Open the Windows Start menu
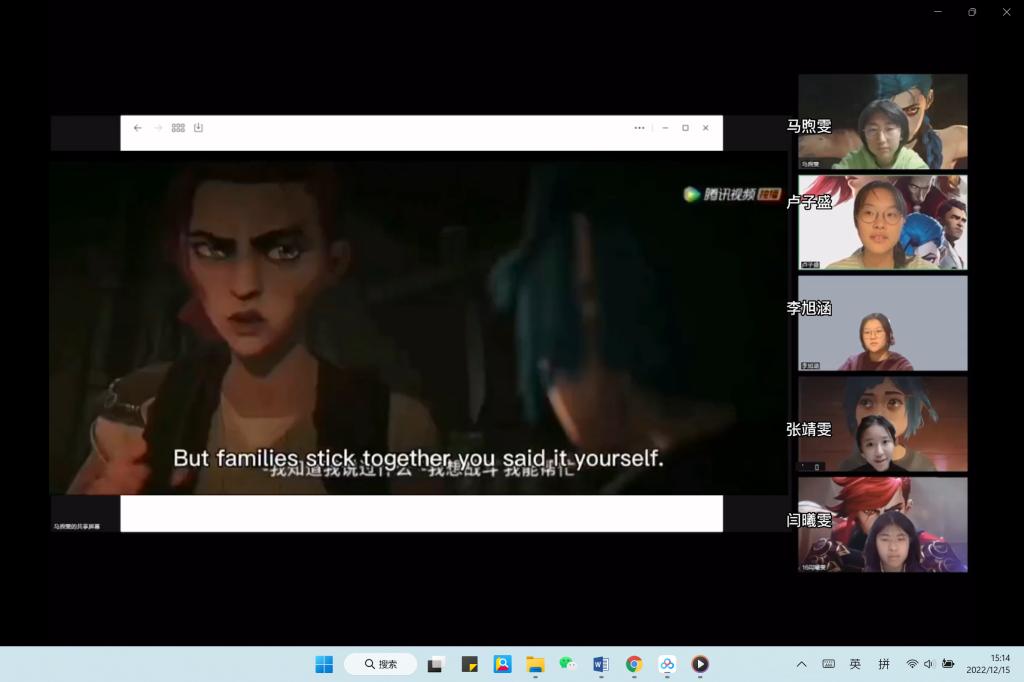 (324, 664)
